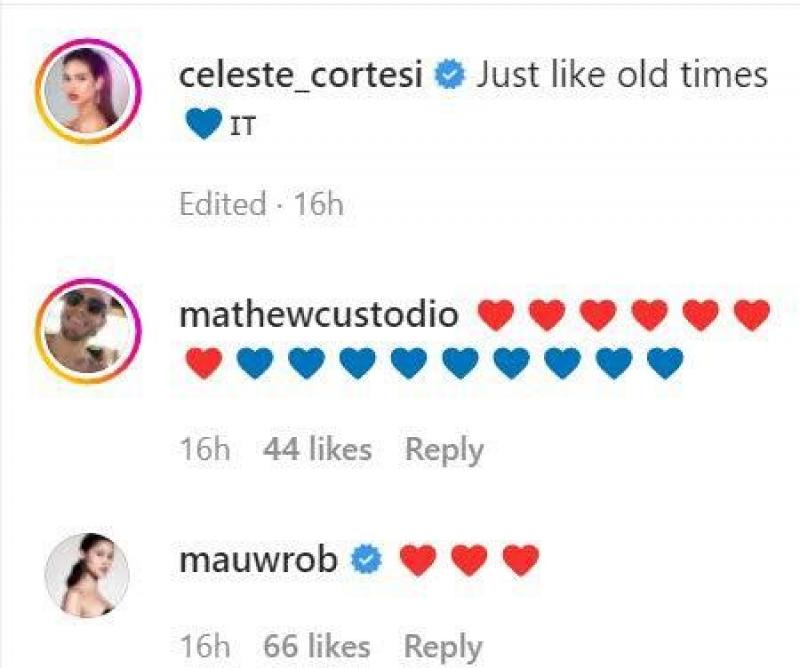Image resolution: width=800 pixels, height=668 pixels.
Task: View the 66 likes on mauwrob's comment
Action: 317,646
